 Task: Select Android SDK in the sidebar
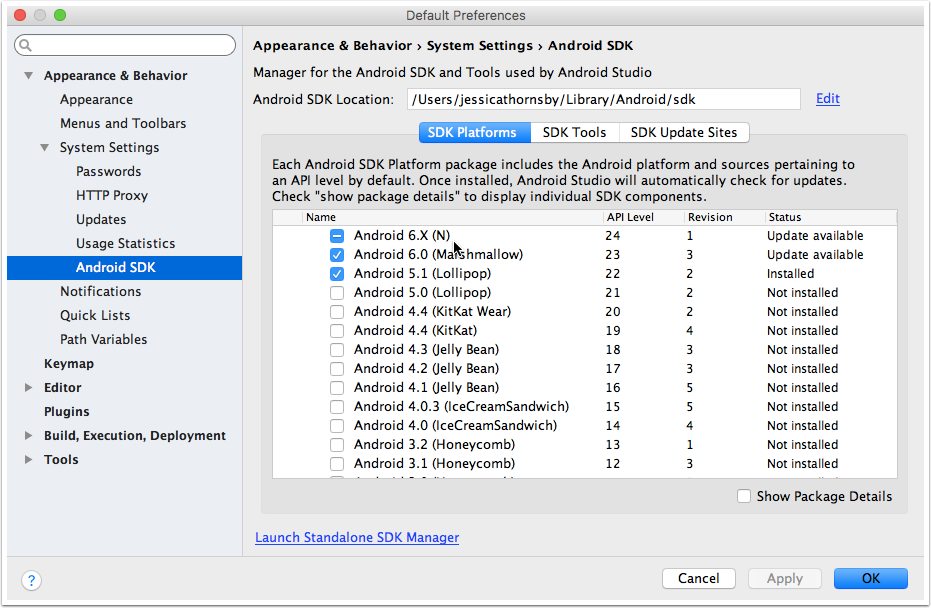(x=125, y=267)
